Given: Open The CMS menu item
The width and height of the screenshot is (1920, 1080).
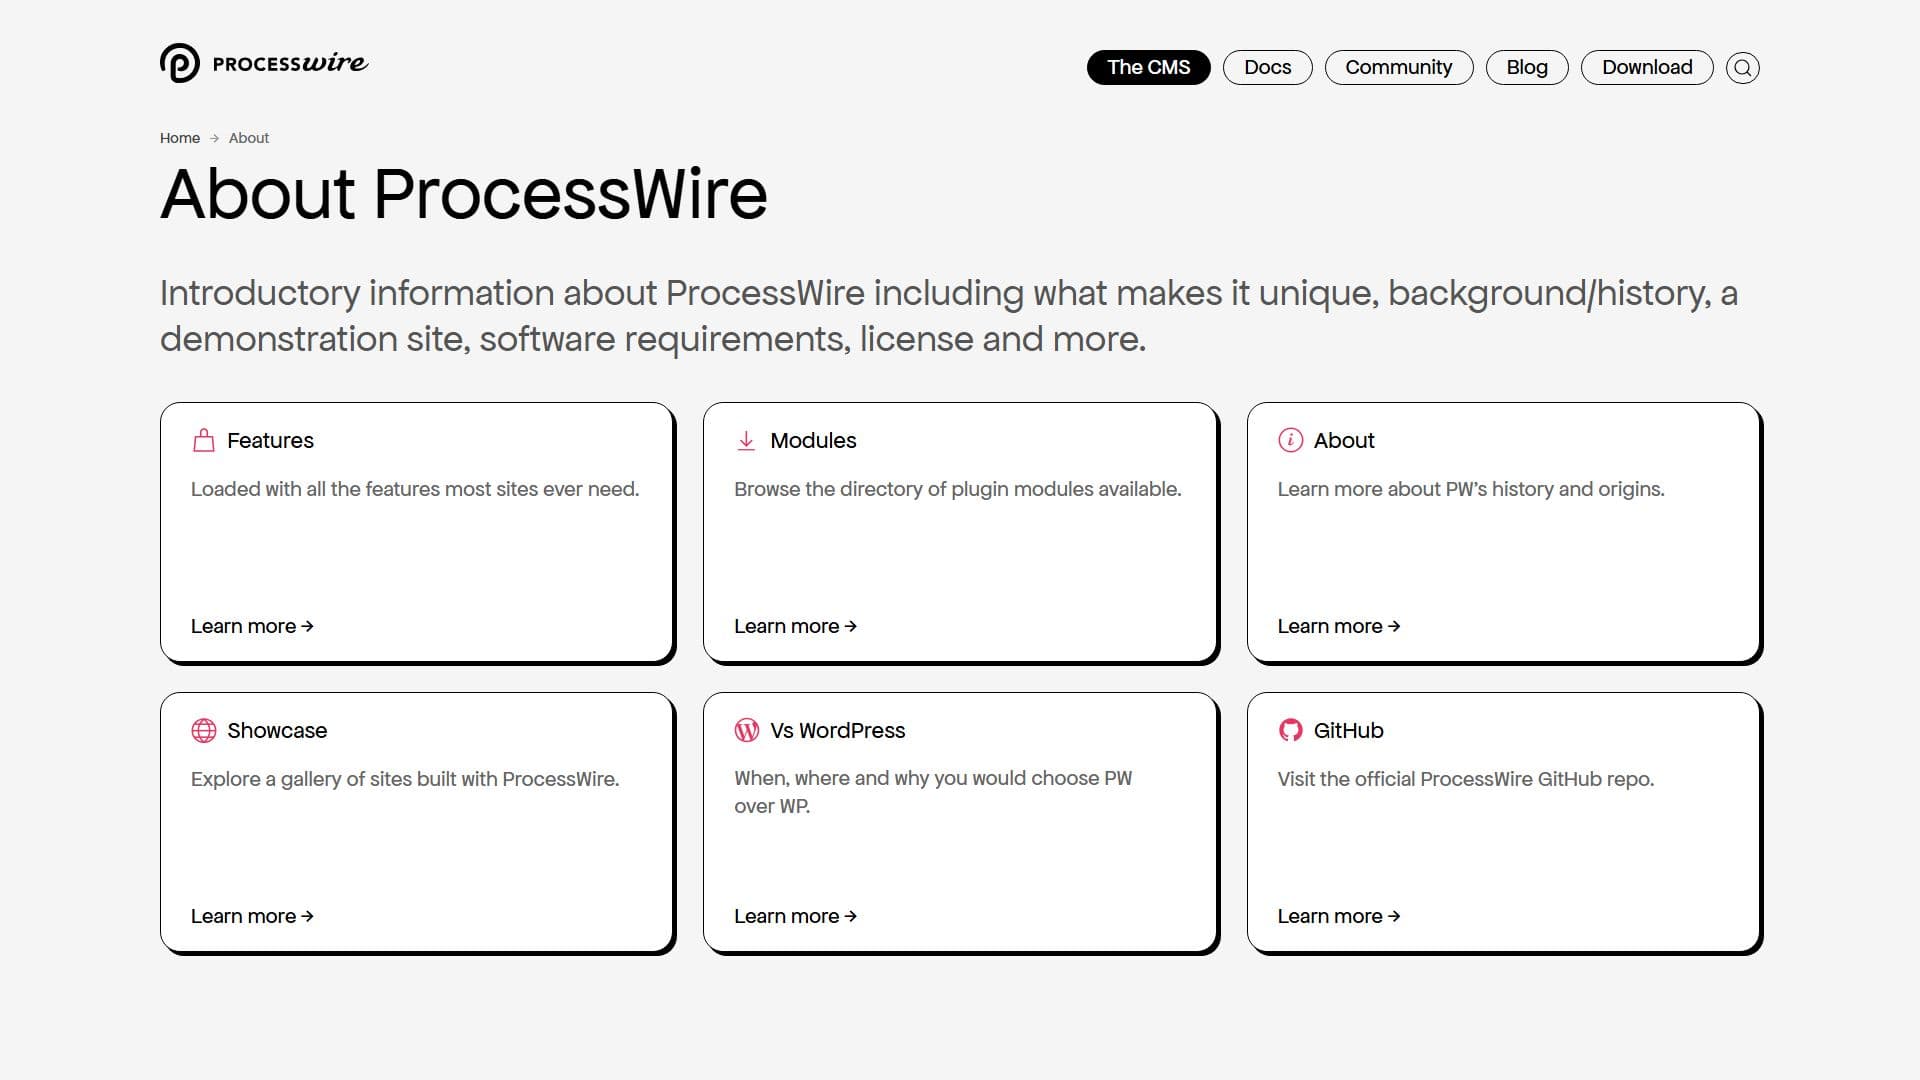Looking at the screenshot, I should coord(1148,67).
